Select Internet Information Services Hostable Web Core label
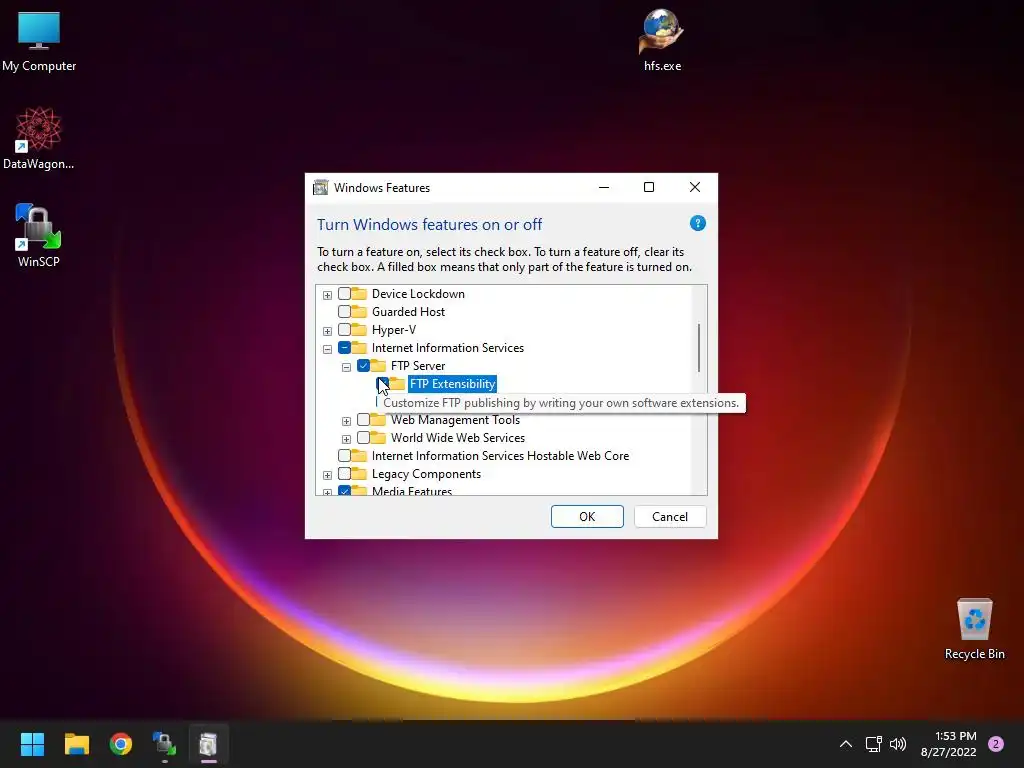The image size is (1024, 768). coord(500,456)
